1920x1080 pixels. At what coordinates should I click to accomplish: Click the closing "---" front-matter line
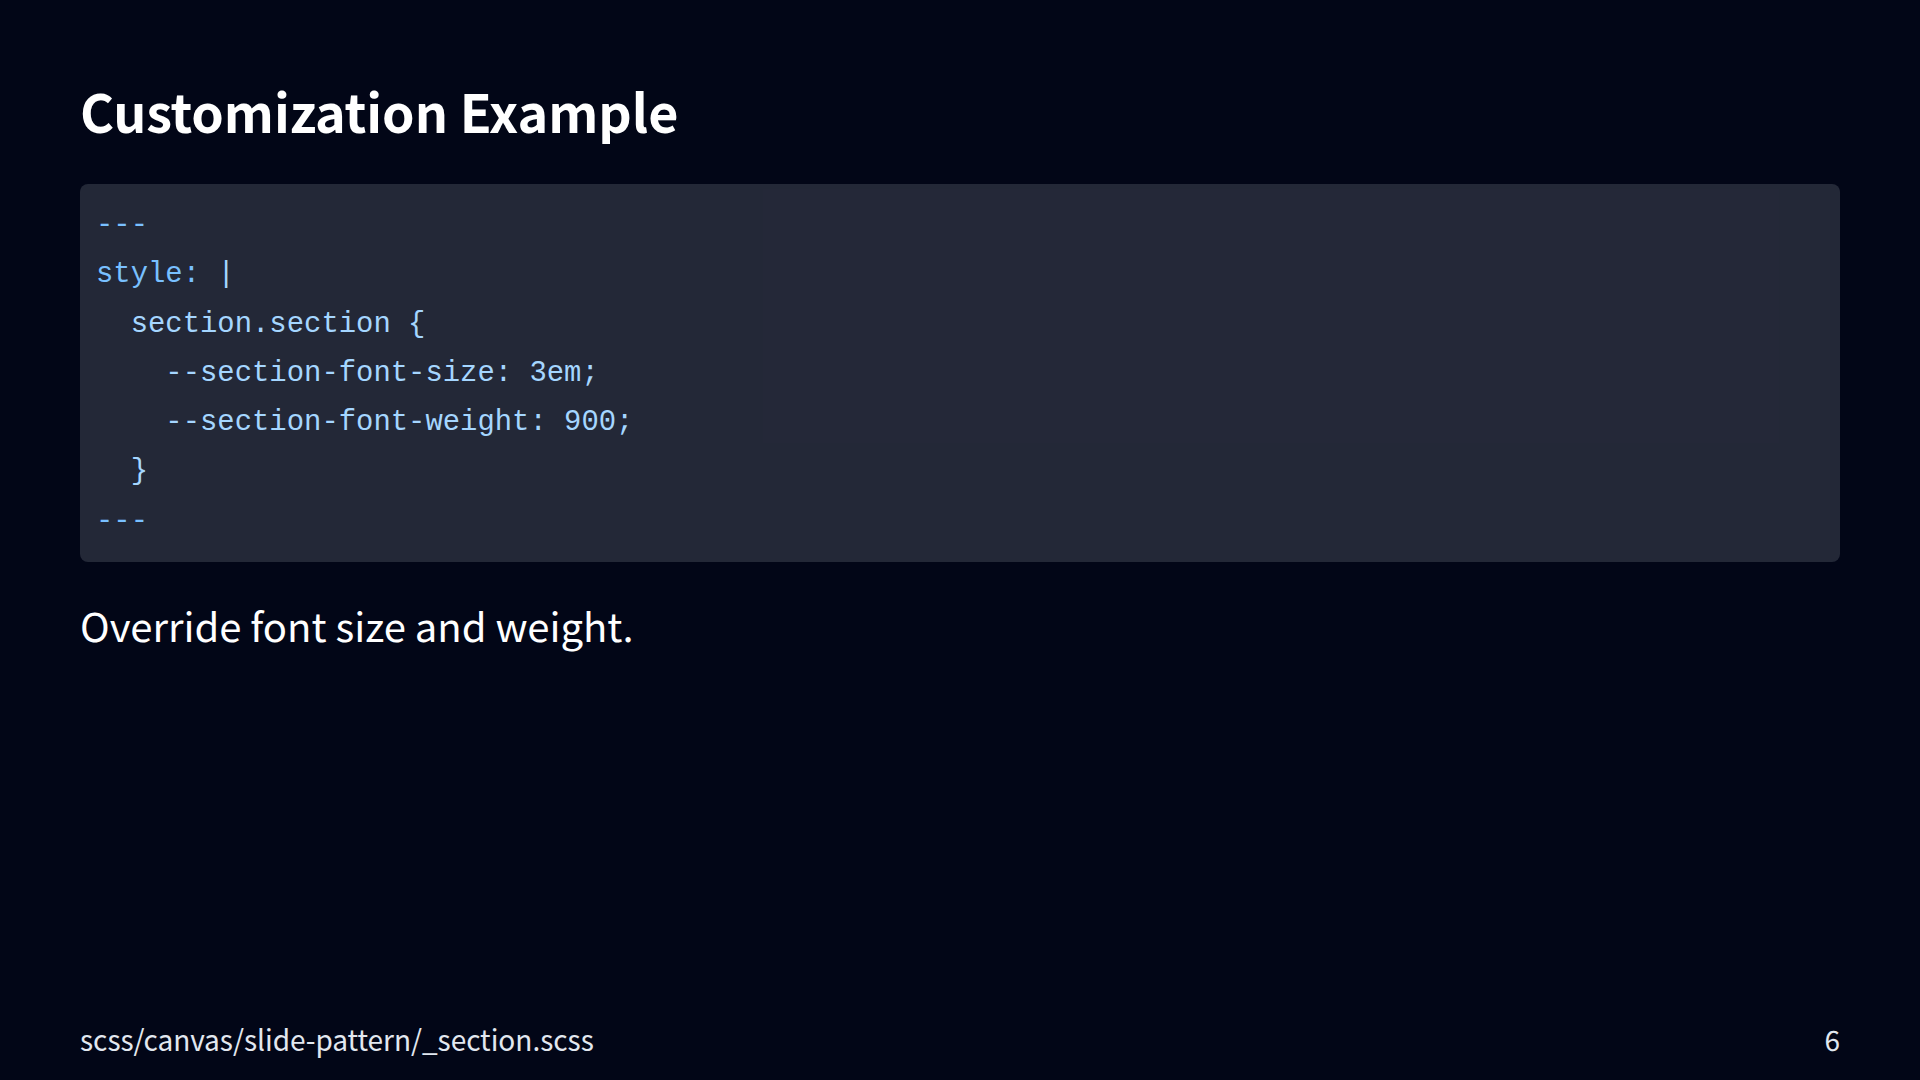tap(122, 520)
